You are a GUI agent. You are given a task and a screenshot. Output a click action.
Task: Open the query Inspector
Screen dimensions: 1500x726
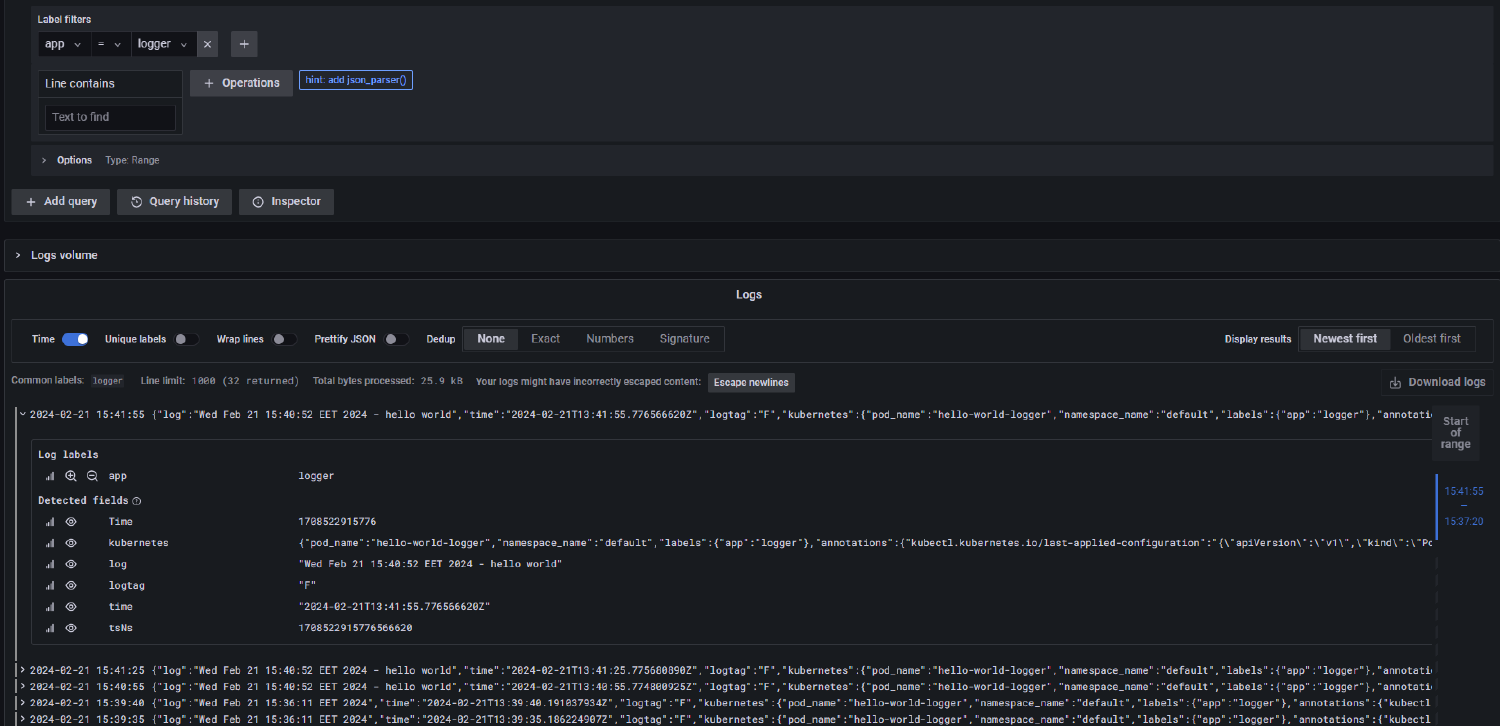click(x=286, y=201)
